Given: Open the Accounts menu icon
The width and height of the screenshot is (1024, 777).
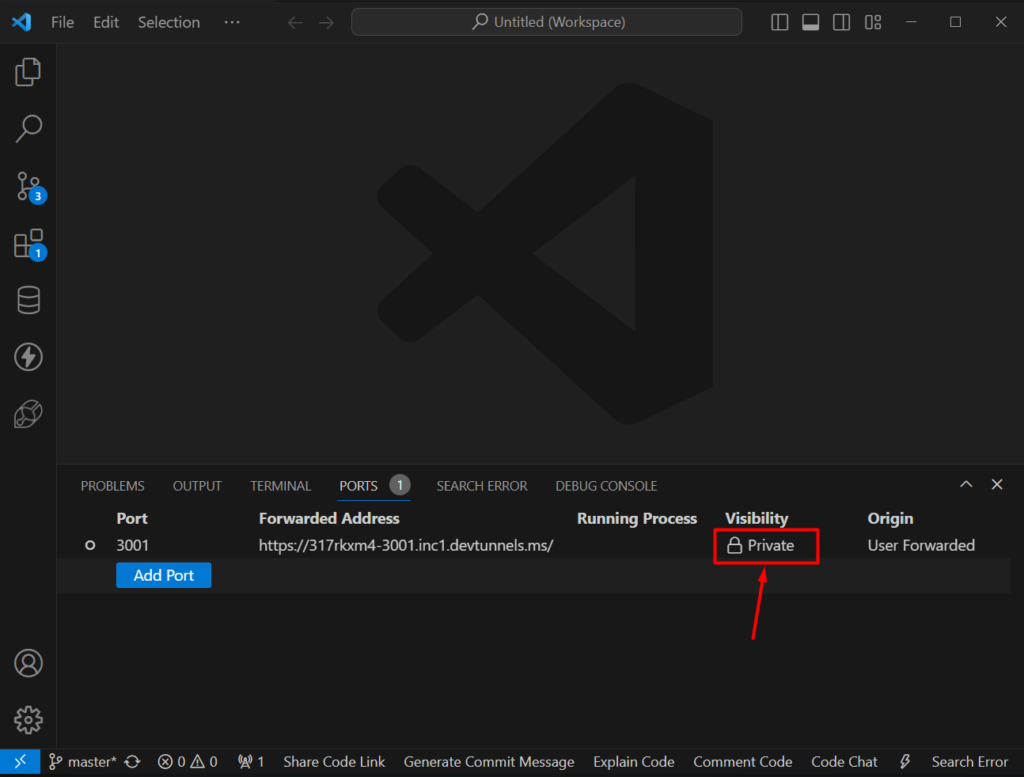Looking at the screenshot, I should (28, 663).
